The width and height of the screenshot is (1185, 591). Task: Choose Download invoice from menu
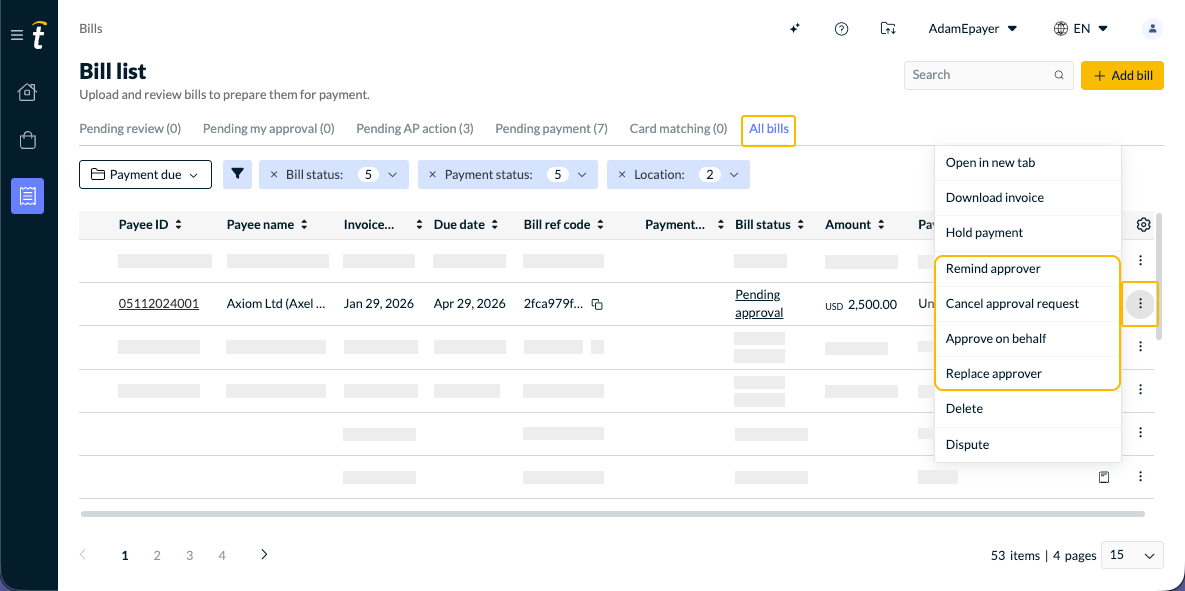point(1027,197)
